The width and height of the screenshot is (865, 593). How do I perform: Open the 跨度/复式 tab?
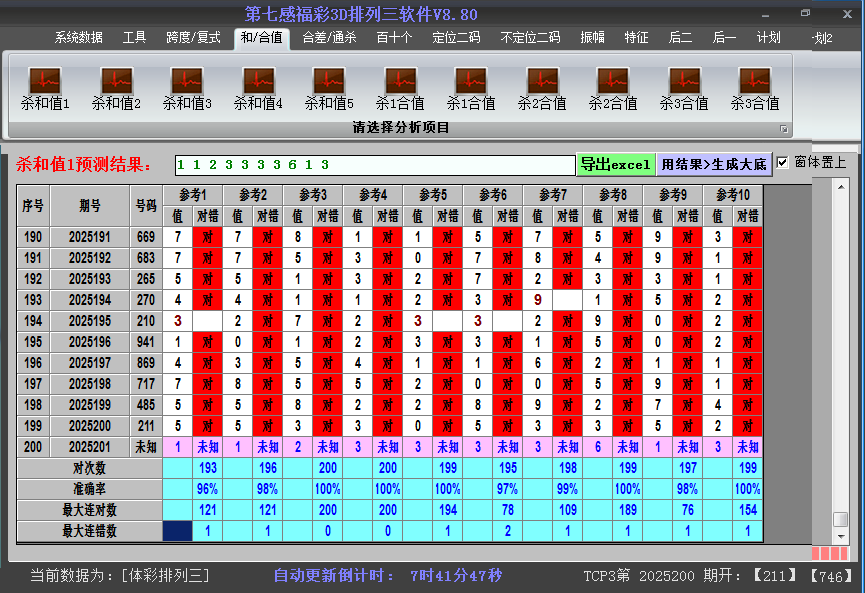[x=193, y=38]
